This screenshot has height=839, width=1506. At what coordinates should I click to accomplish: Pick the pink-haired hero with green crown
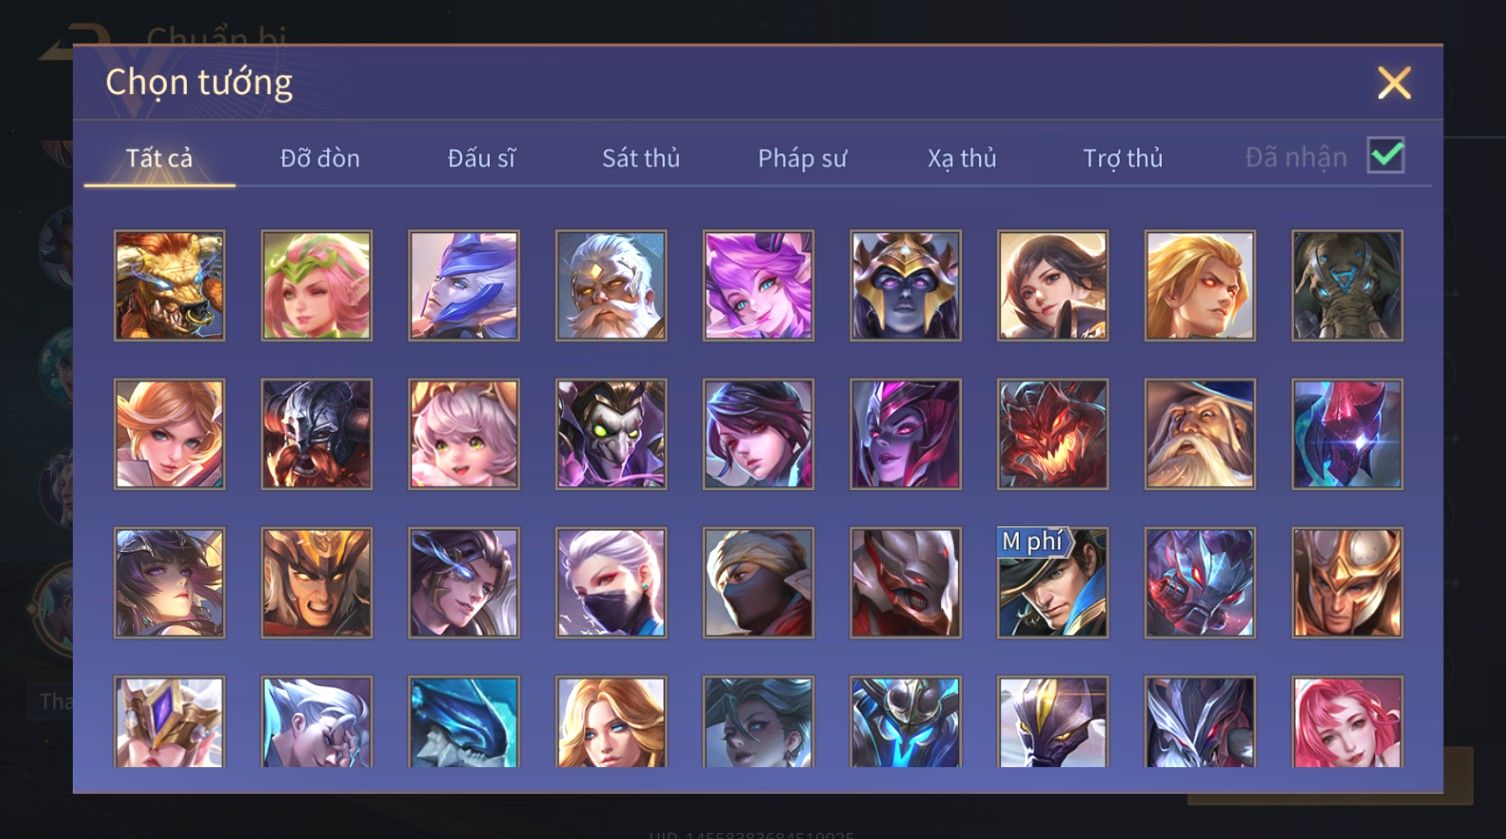[317, 286]
